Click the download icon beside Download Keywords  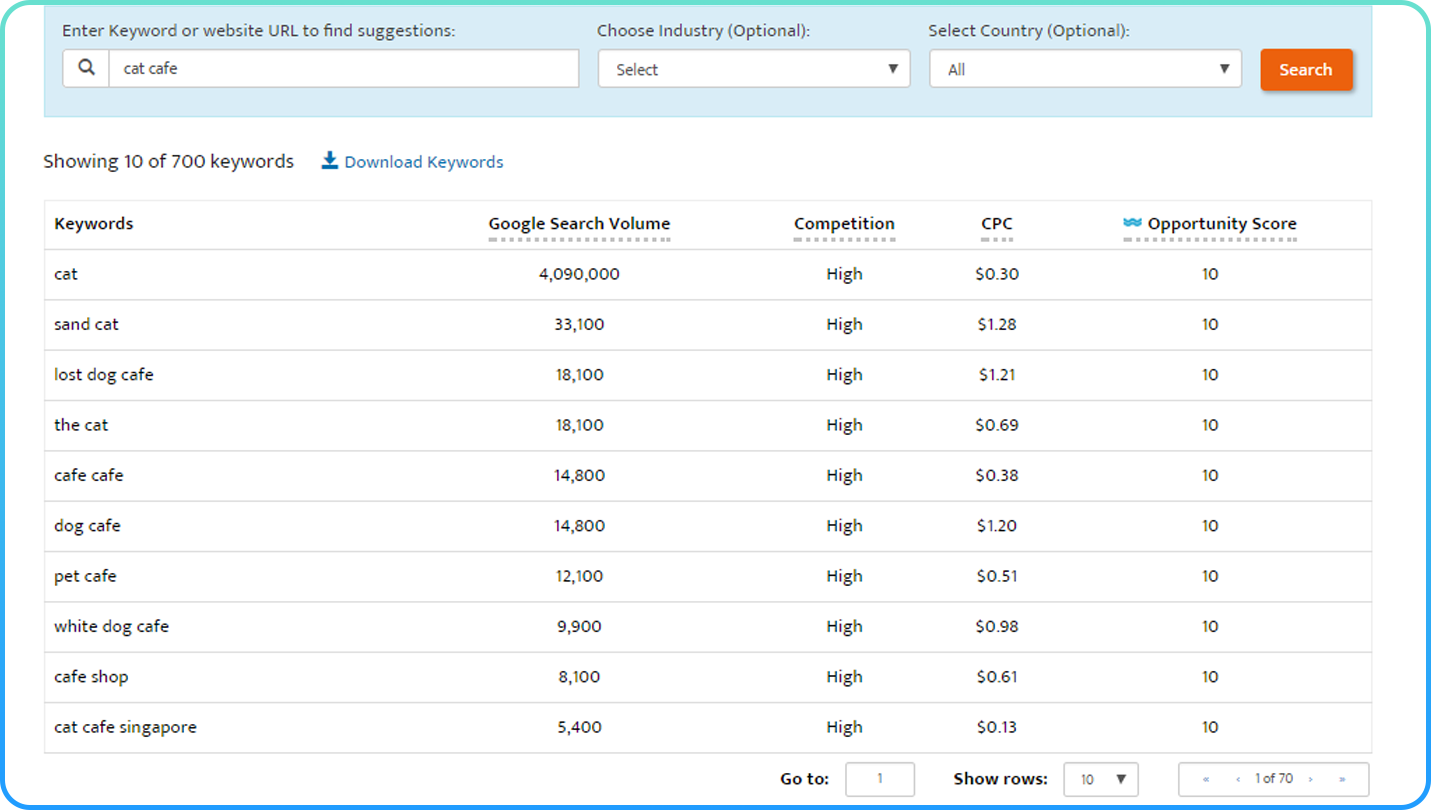[x=330, y=161]
